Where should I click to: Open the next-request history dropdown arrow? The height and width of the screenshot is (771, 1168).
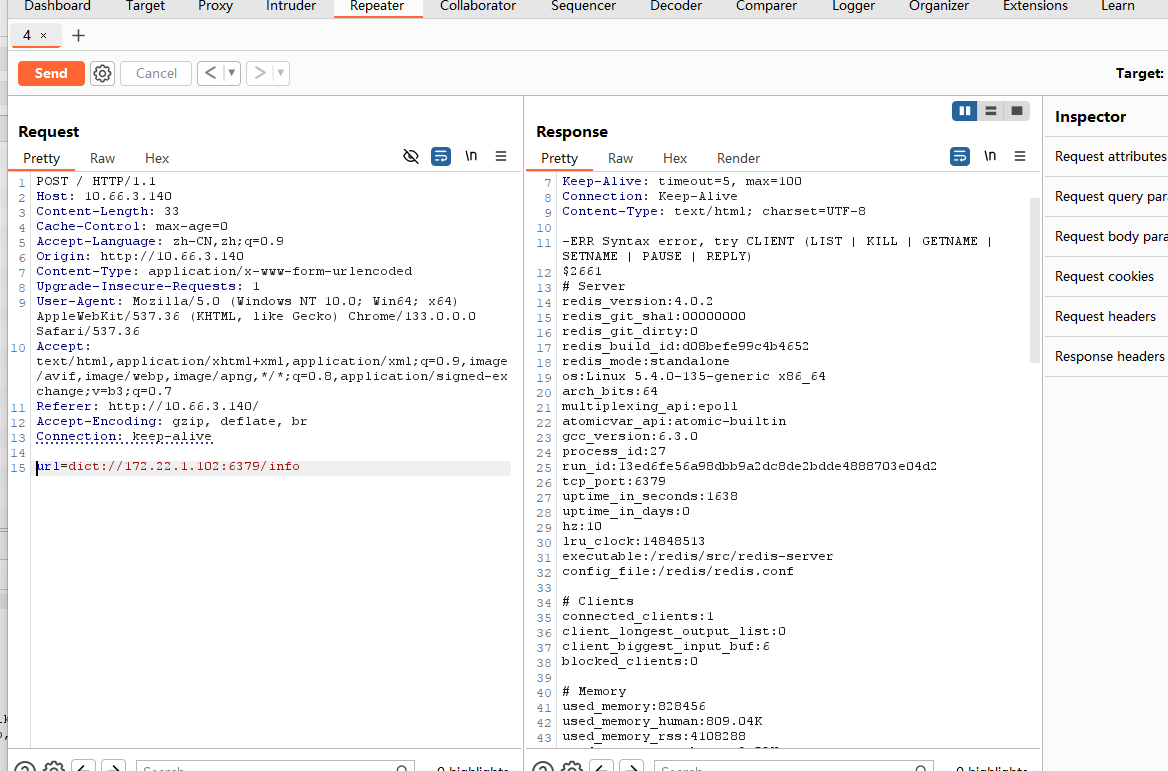[x=281, y=73]
